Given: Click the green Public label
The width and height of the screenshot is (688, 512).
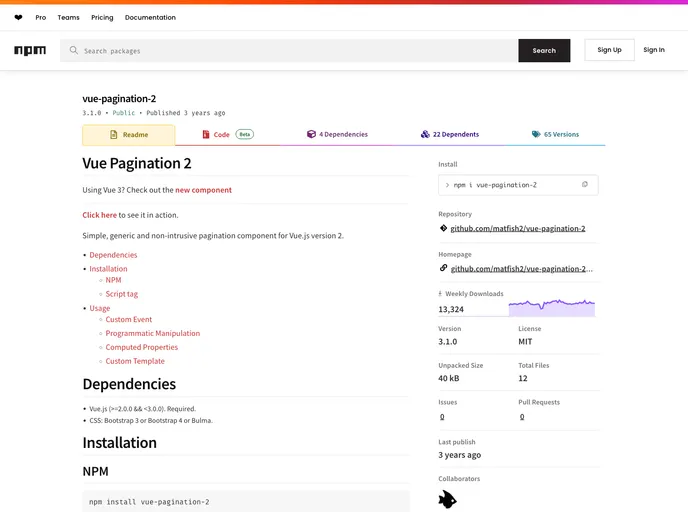Looking at the screenshot, I should [124, 113].
